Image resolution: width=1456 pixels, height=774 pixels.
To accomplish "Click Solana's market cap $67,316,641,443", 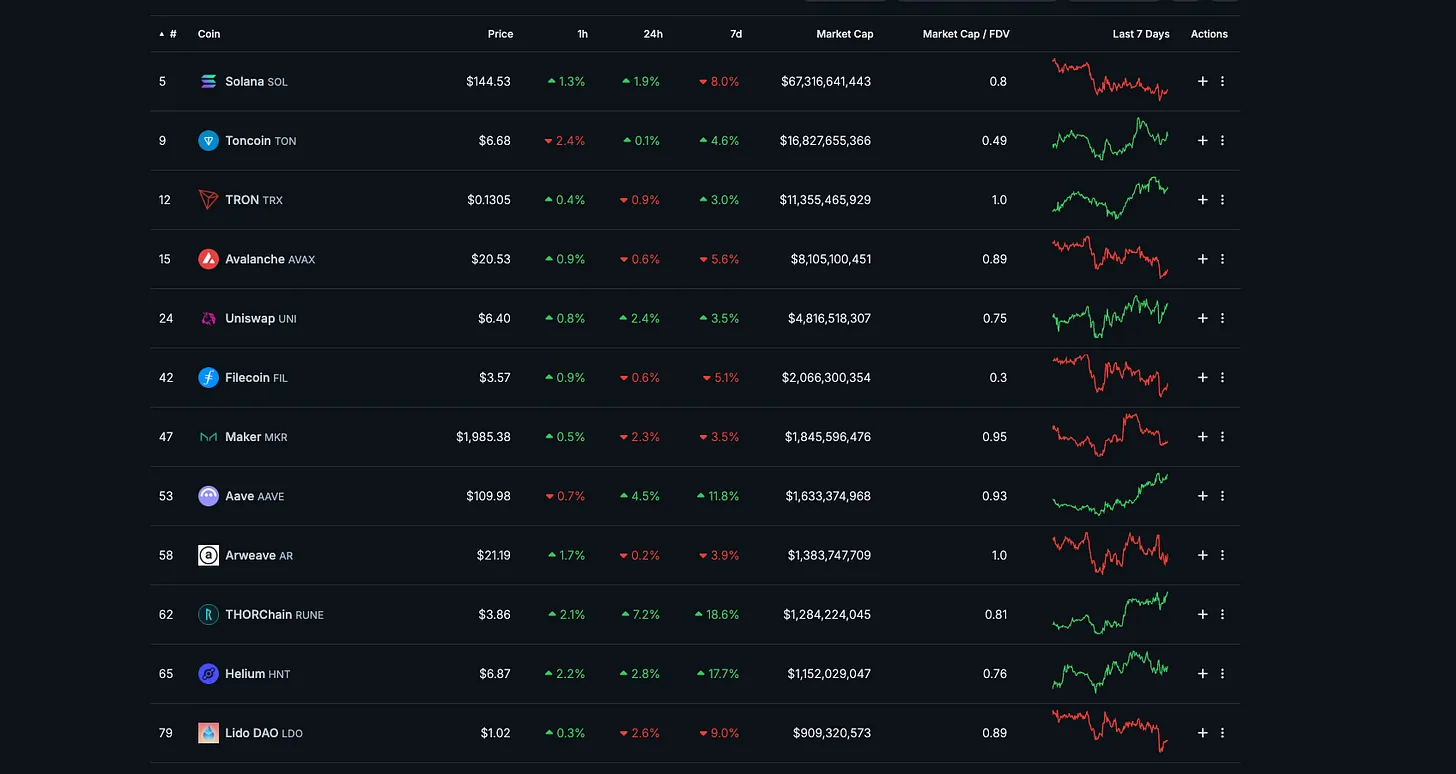I will click(x=826, y=82).
